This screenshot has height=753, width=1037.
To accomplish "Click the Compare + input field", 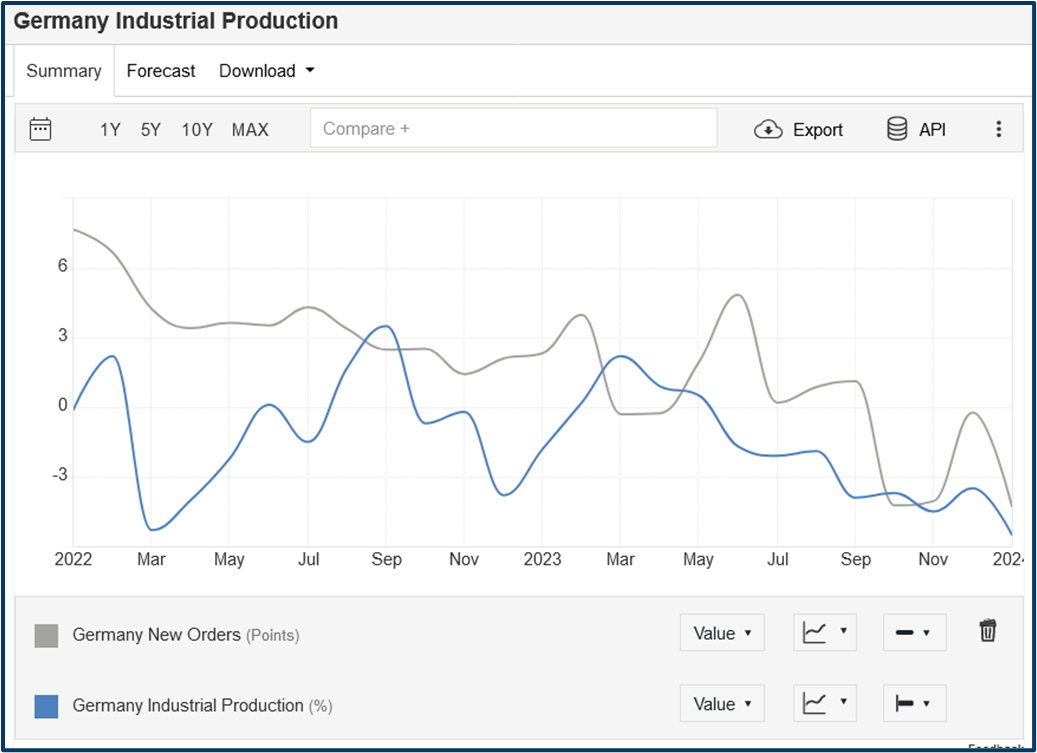I will pos(513,129).
